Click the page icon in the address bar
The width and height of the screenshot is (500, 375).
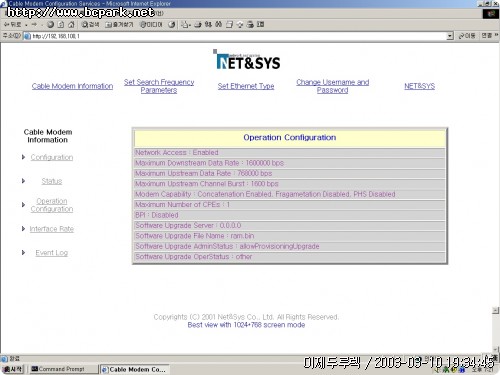pos(27,36)
